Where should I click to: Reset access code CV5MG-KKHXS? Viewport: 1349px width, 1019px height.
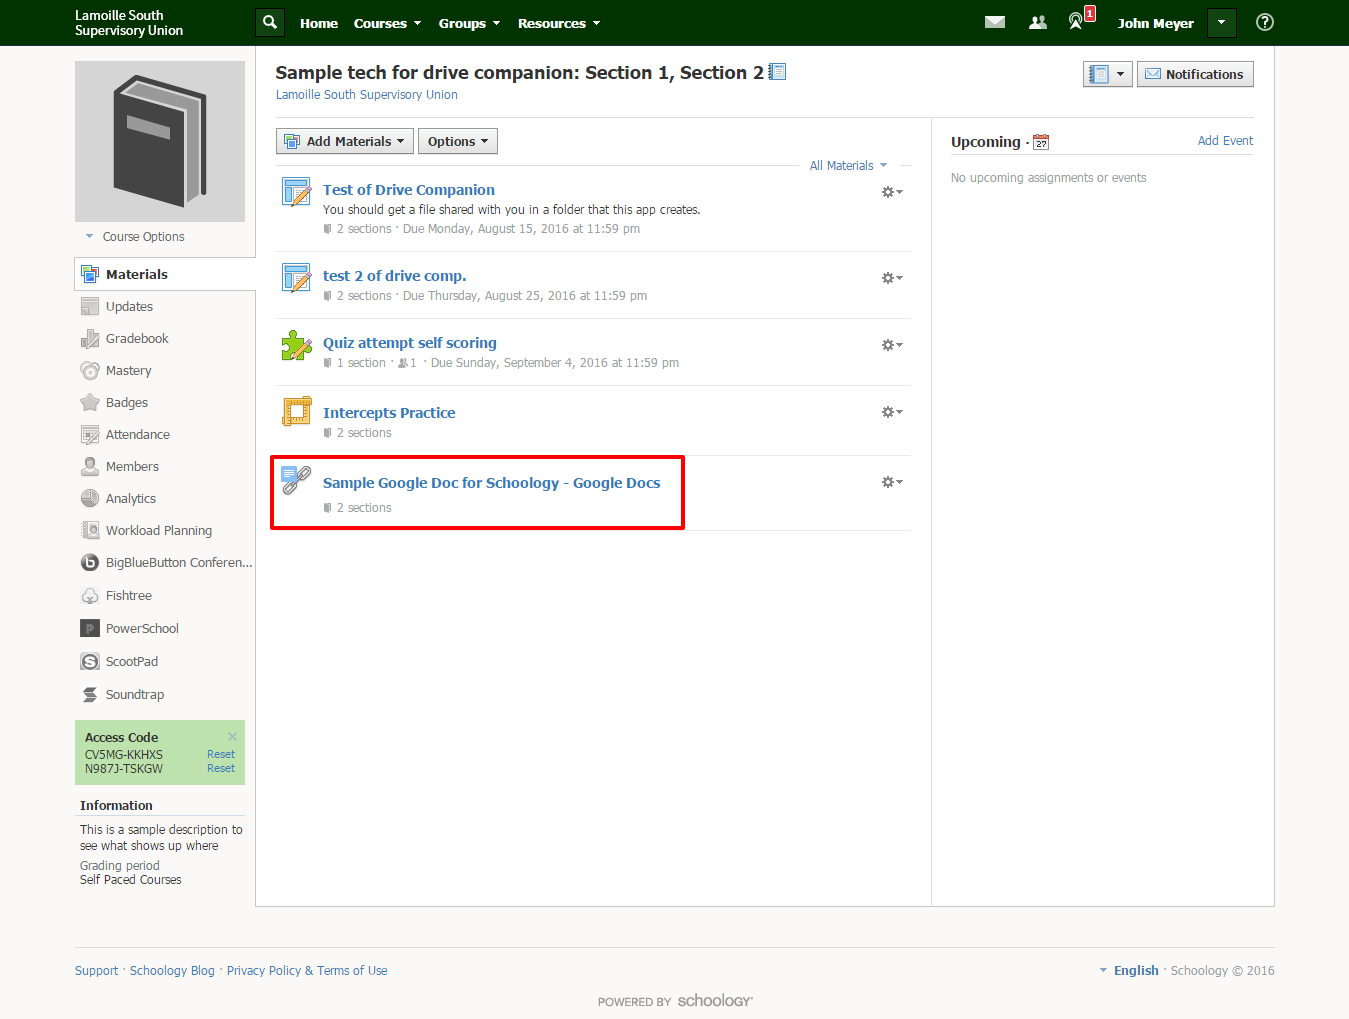pos(221,754)
